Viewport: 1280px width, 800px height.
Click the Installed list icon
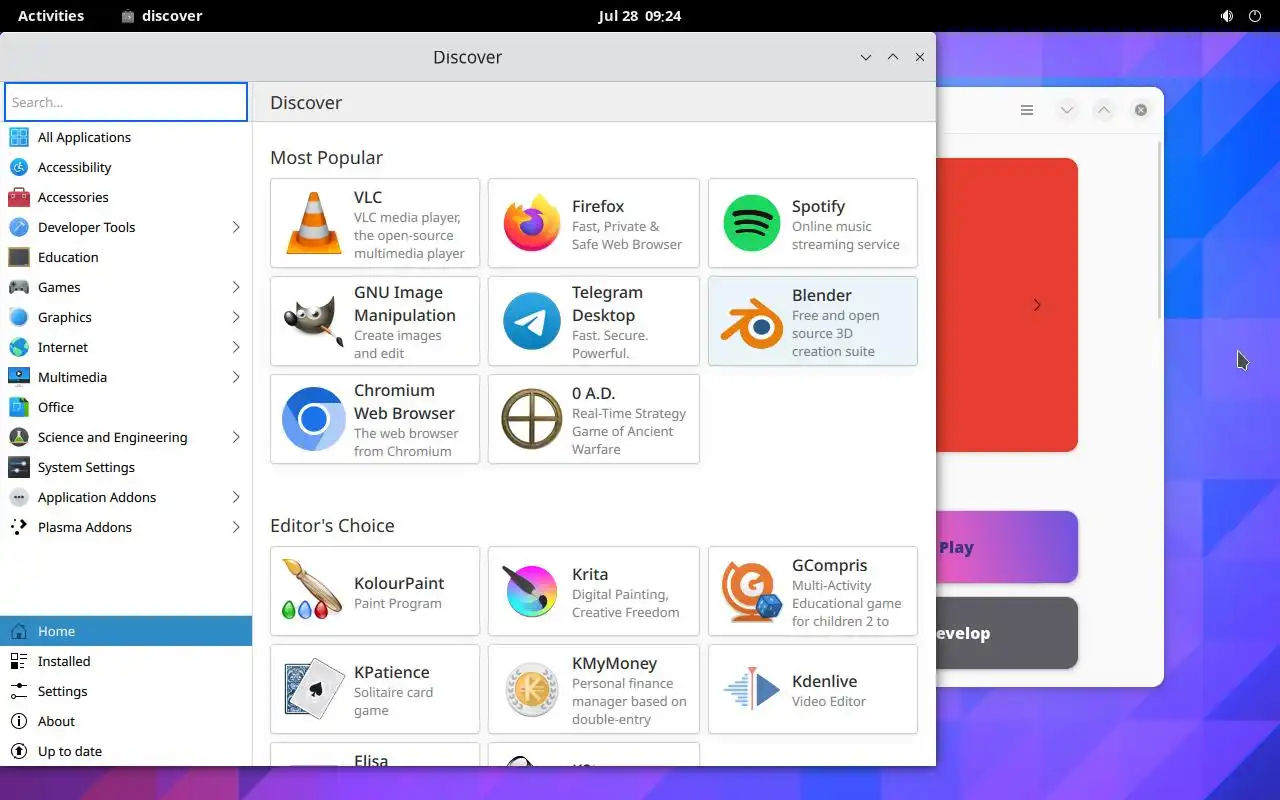pyautogui.click(x=19, y=661)
